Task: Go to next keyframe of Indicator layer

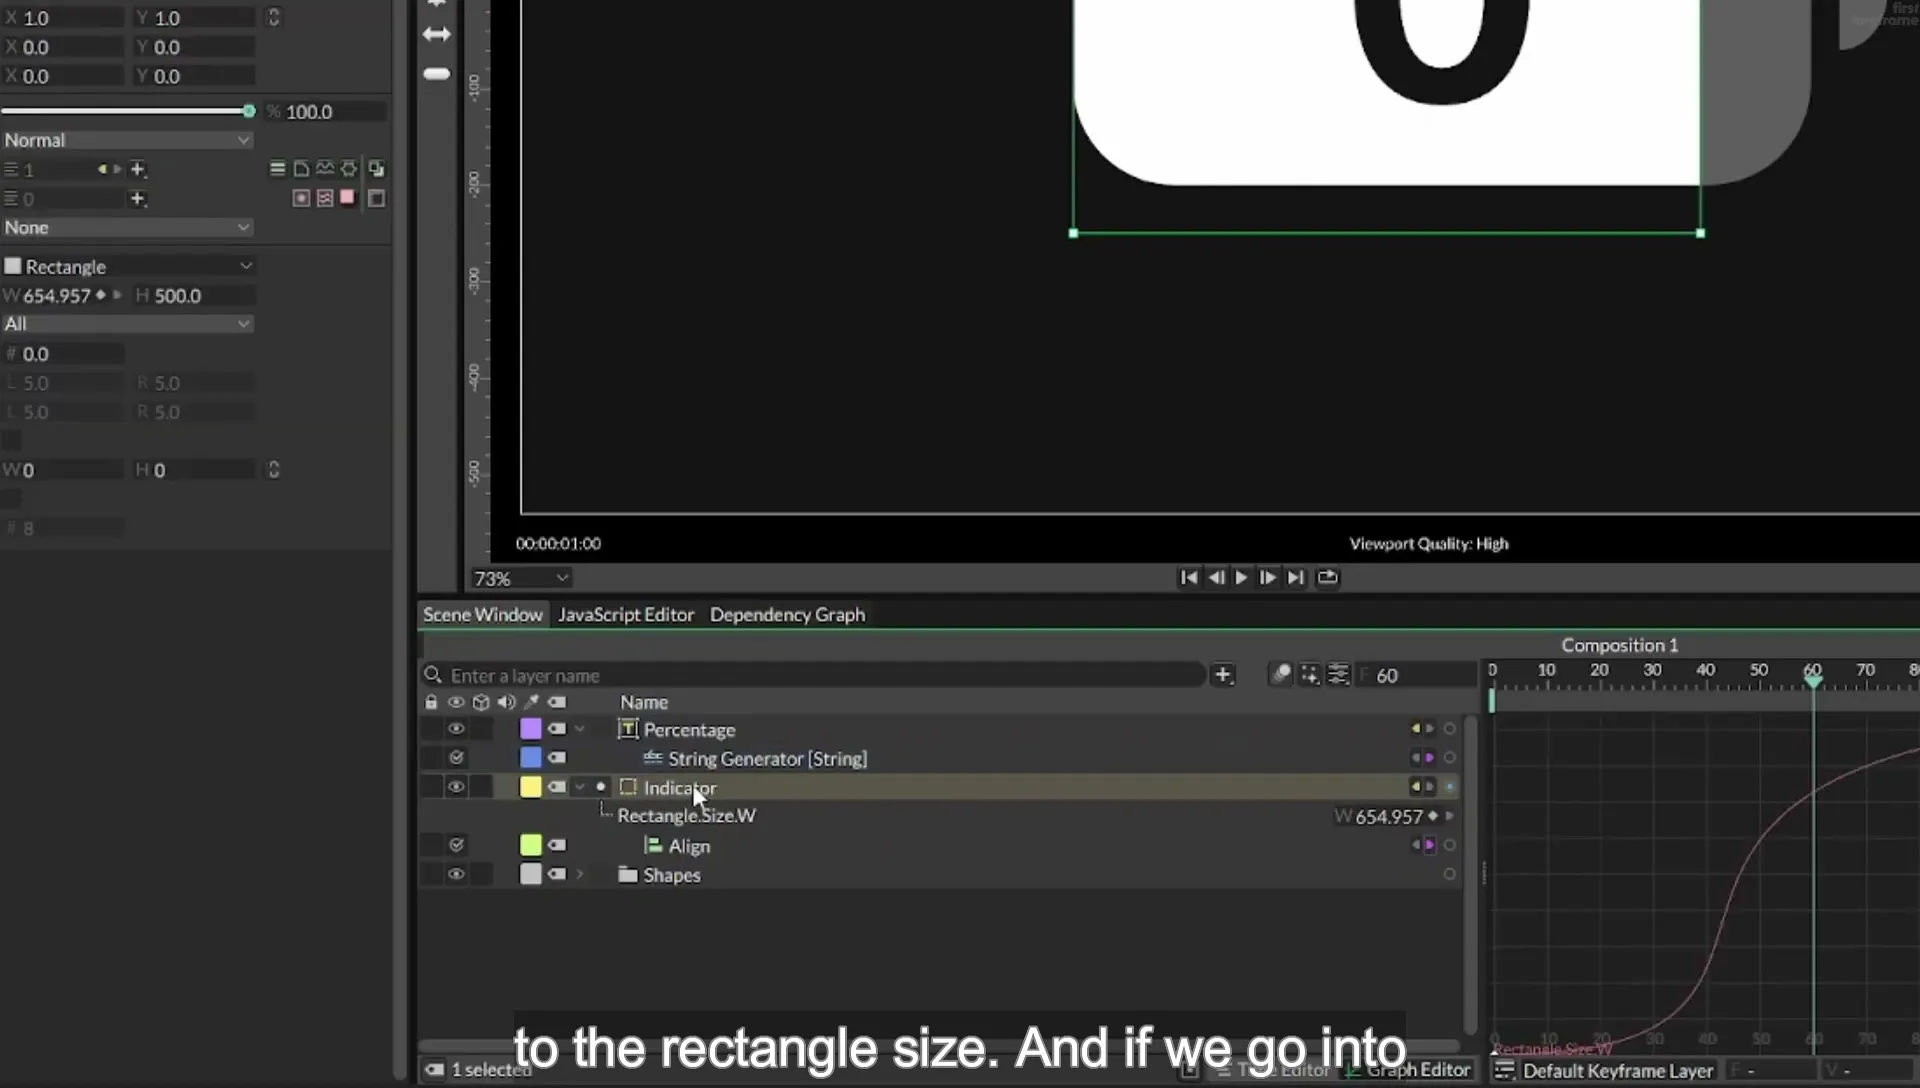Action: click(x=1430, y=787)
